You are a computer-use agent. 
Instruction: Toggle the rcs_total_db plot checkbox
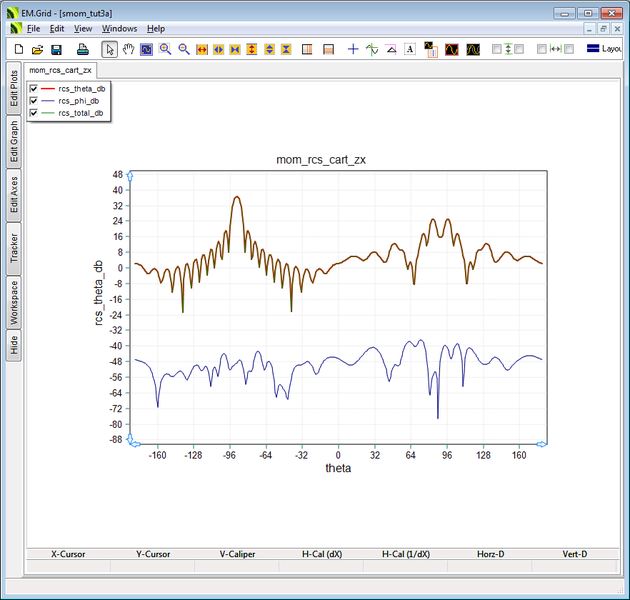[35, 113]
